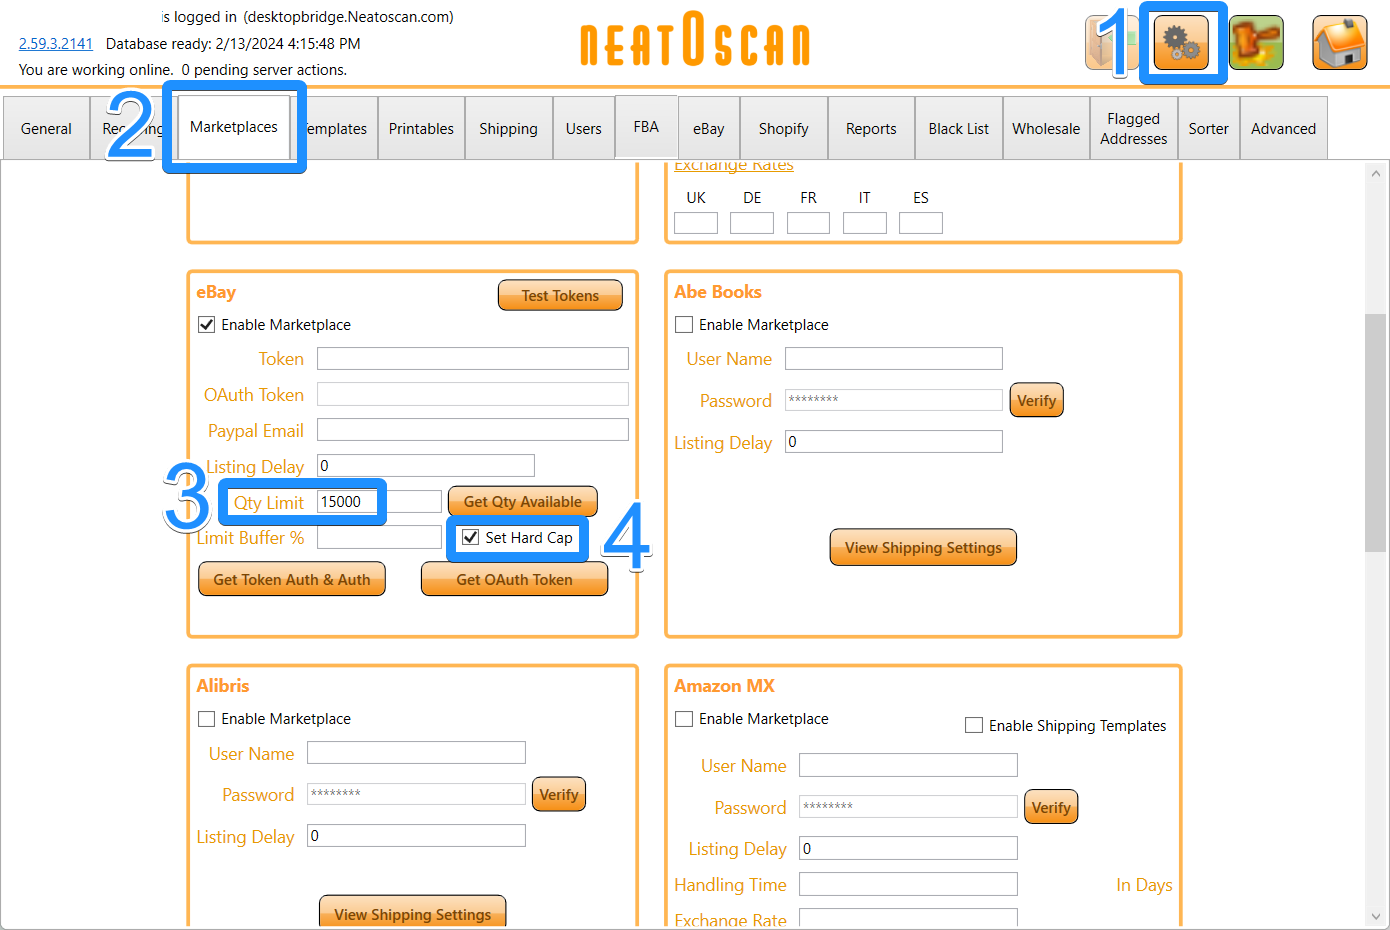1390x930 pixels.
Task: Click Amazon MX User Name field
Action: coord(908,765)
